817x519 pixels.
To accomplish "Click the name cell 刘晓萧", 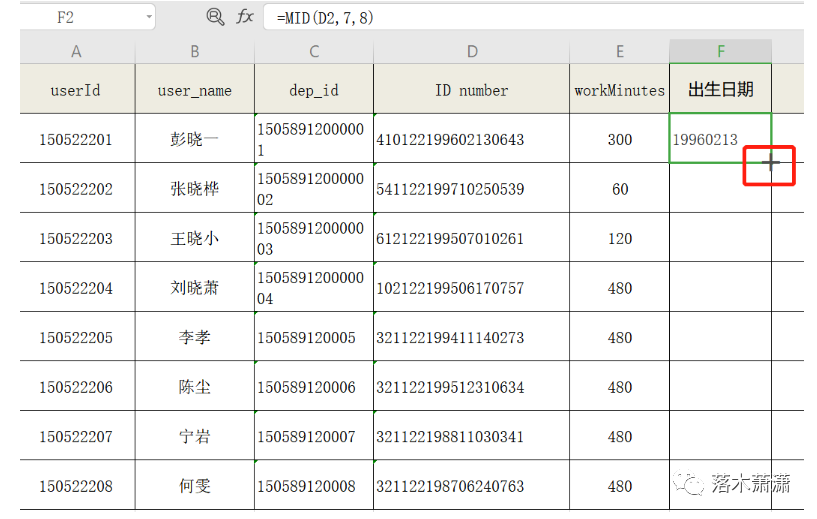I will pyautogui.click(x=195, y=287).
